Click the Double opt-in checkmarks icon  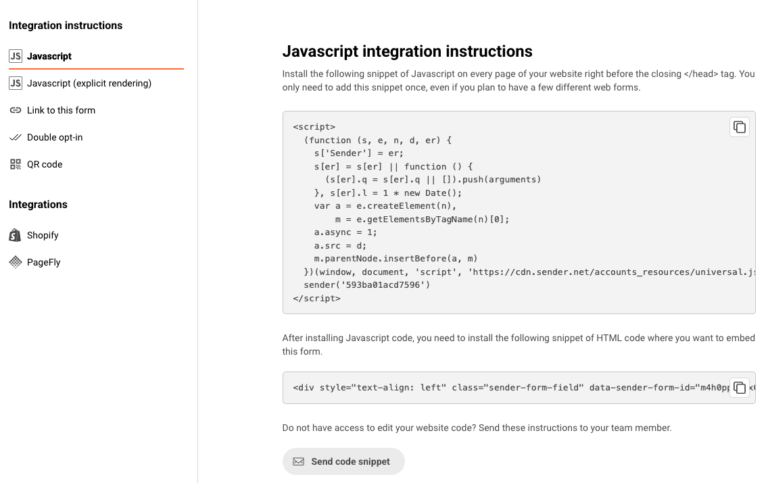(15, 137)
